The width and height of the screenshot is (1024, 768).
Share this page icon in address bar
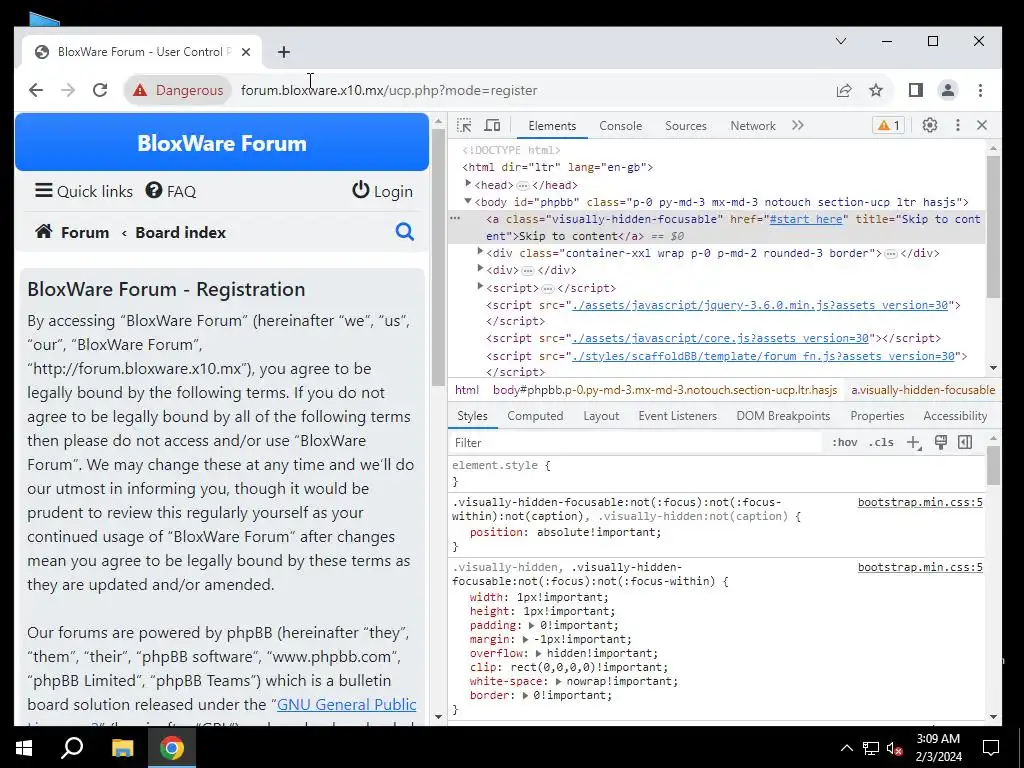844,90
